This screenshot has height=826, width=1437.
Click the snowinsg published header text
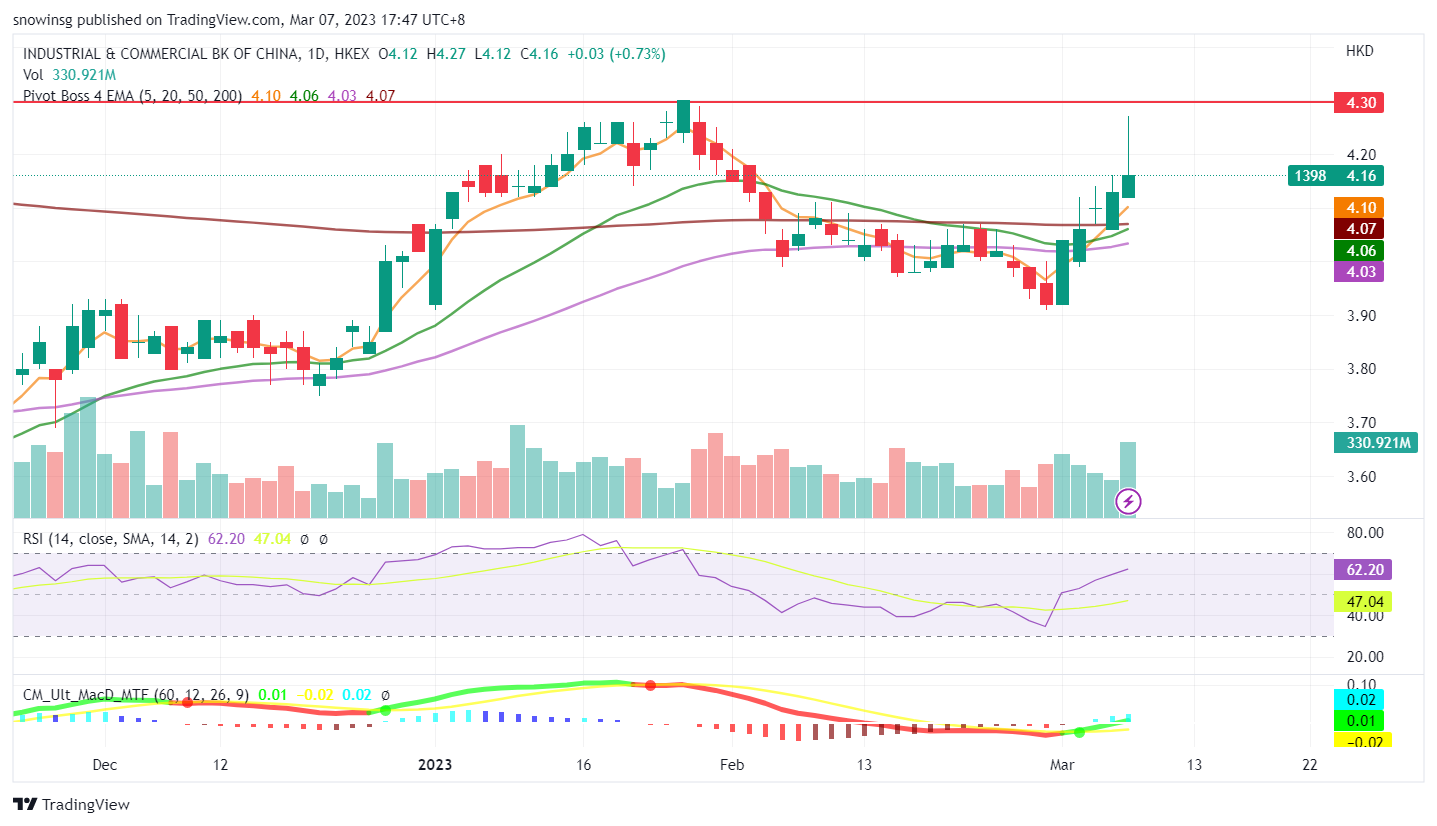239,19
